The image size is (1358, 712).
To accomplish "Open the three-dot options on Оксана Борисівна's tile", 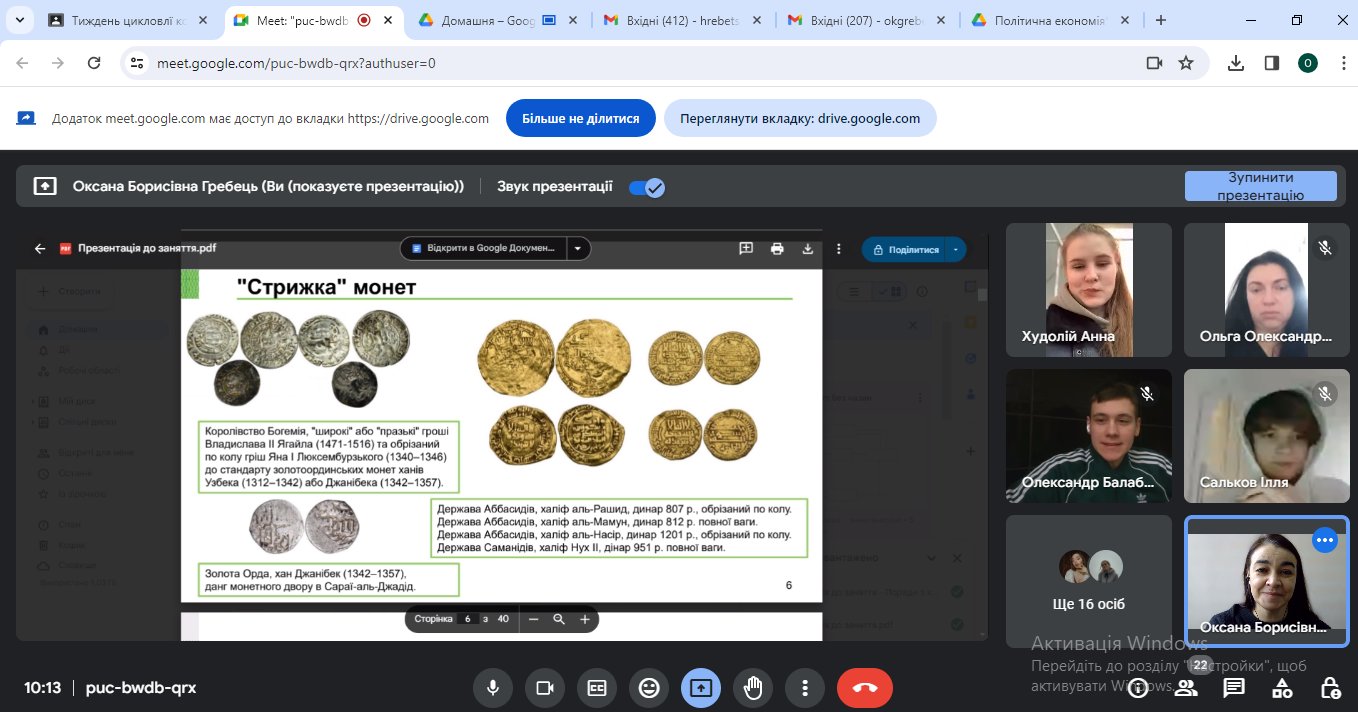I will pyautogui.click(x=1325, y=540).
